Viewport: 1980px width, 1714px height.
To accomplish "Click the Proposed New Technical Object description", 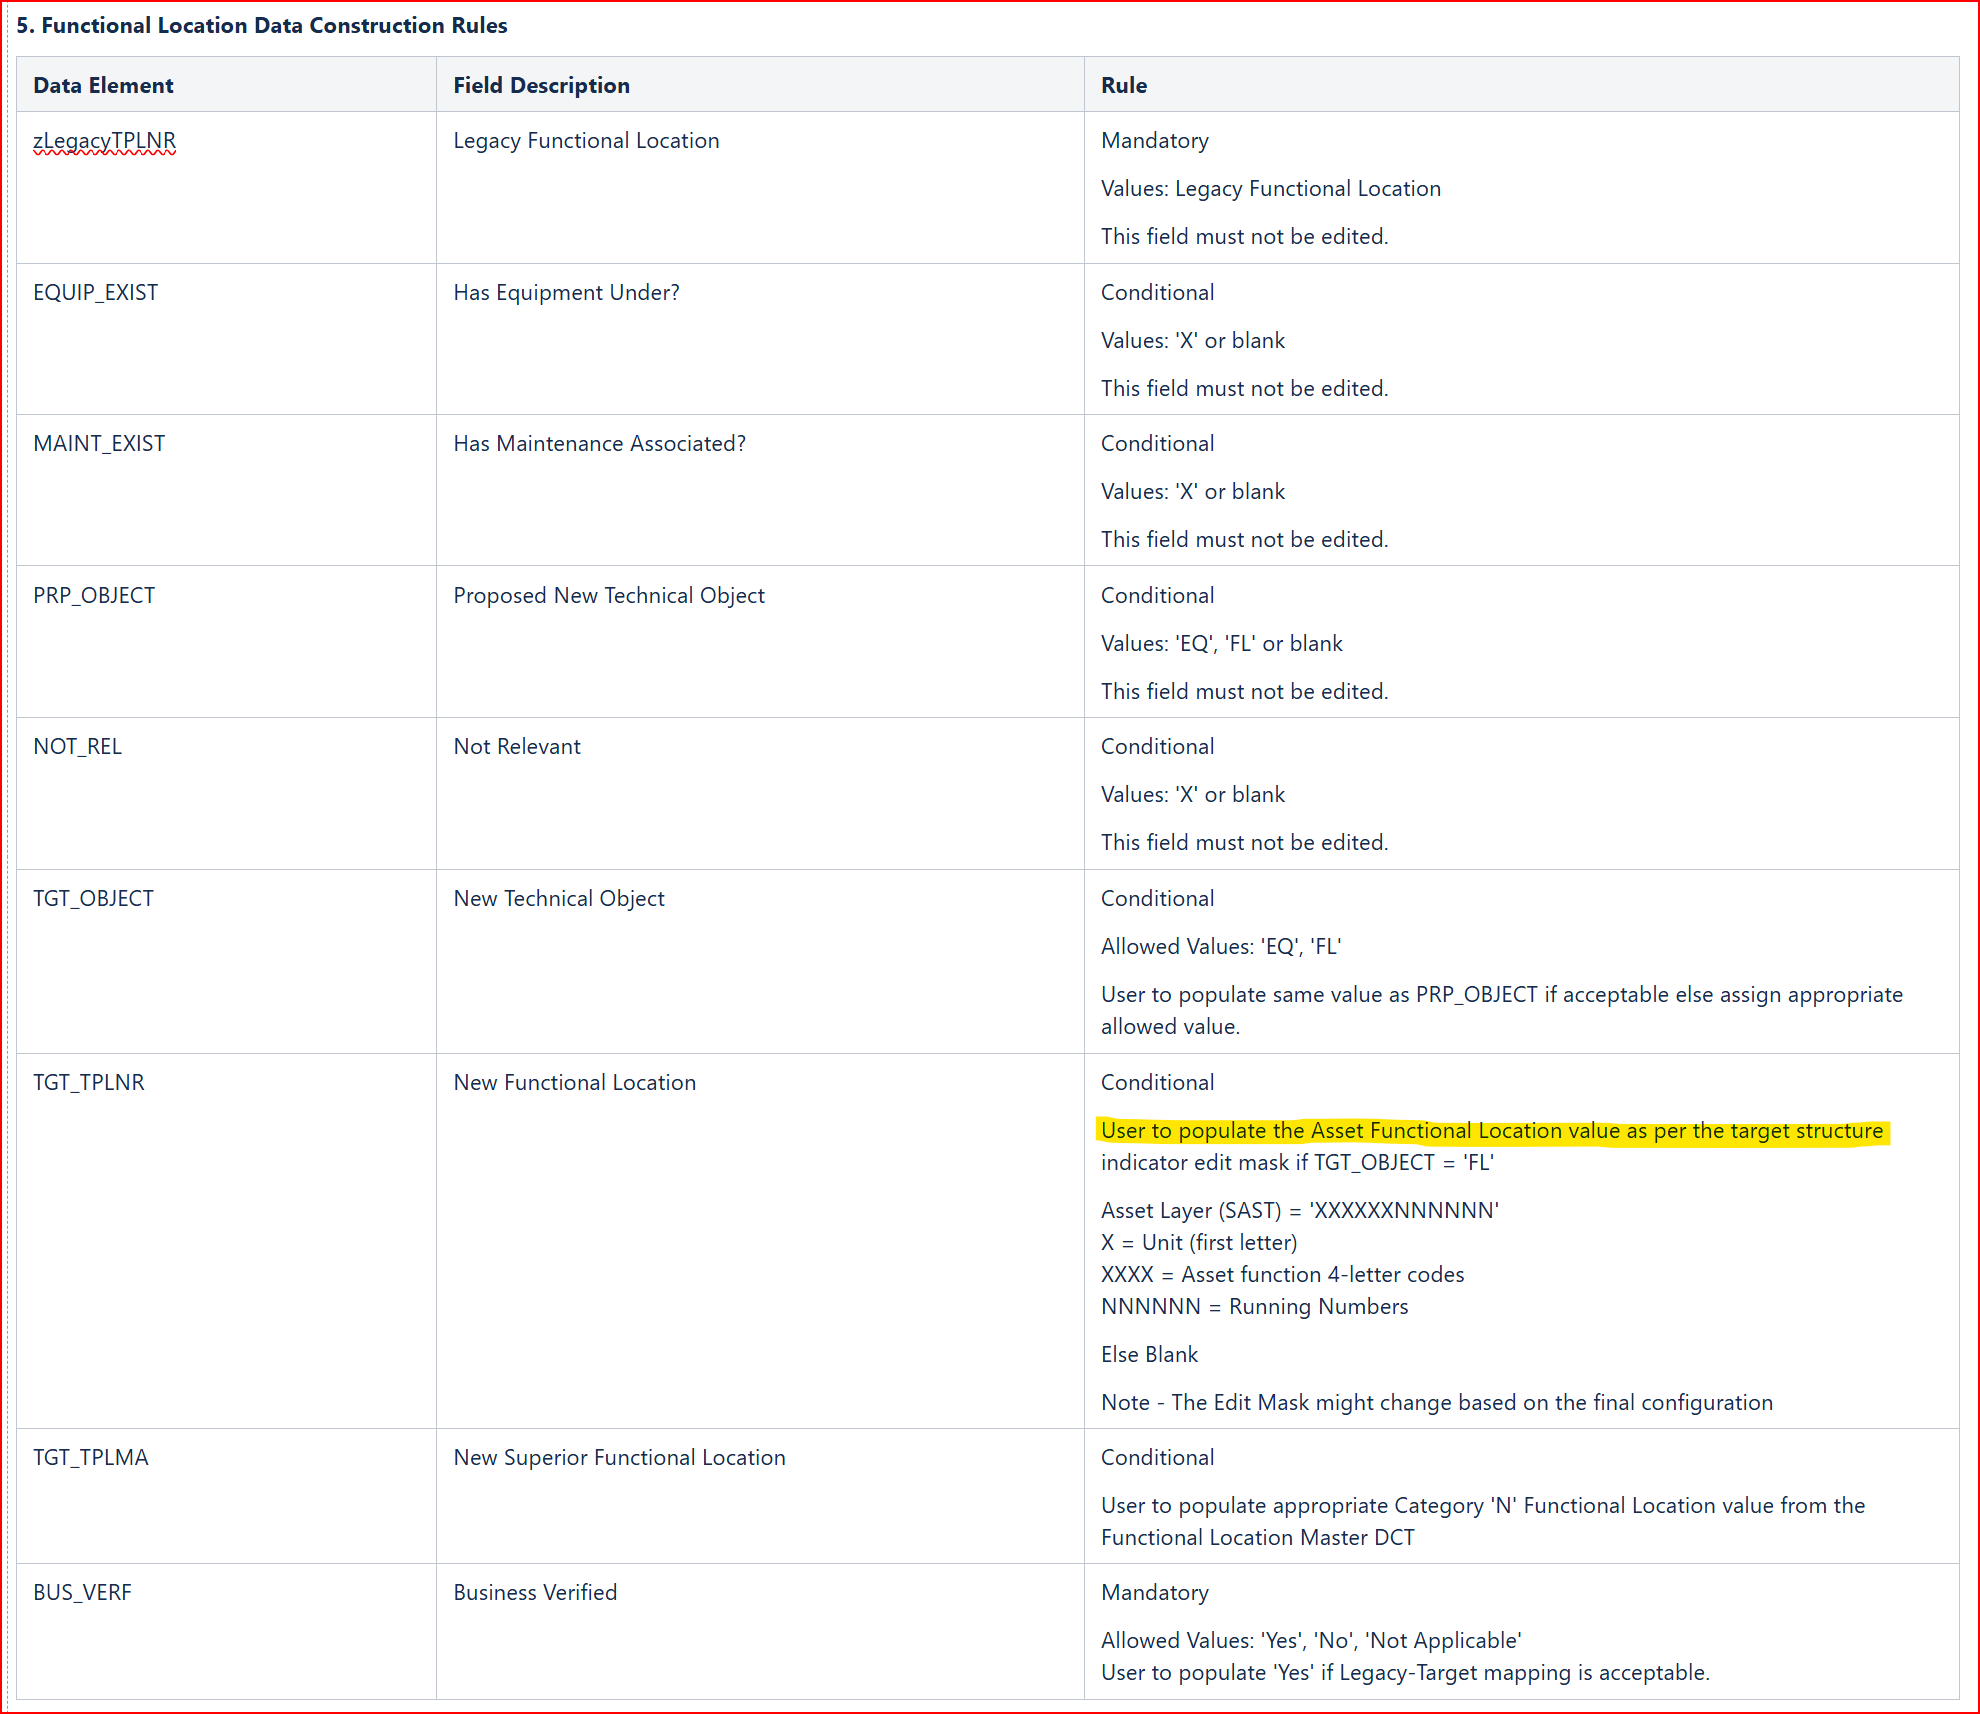I will tap(608, 595).
